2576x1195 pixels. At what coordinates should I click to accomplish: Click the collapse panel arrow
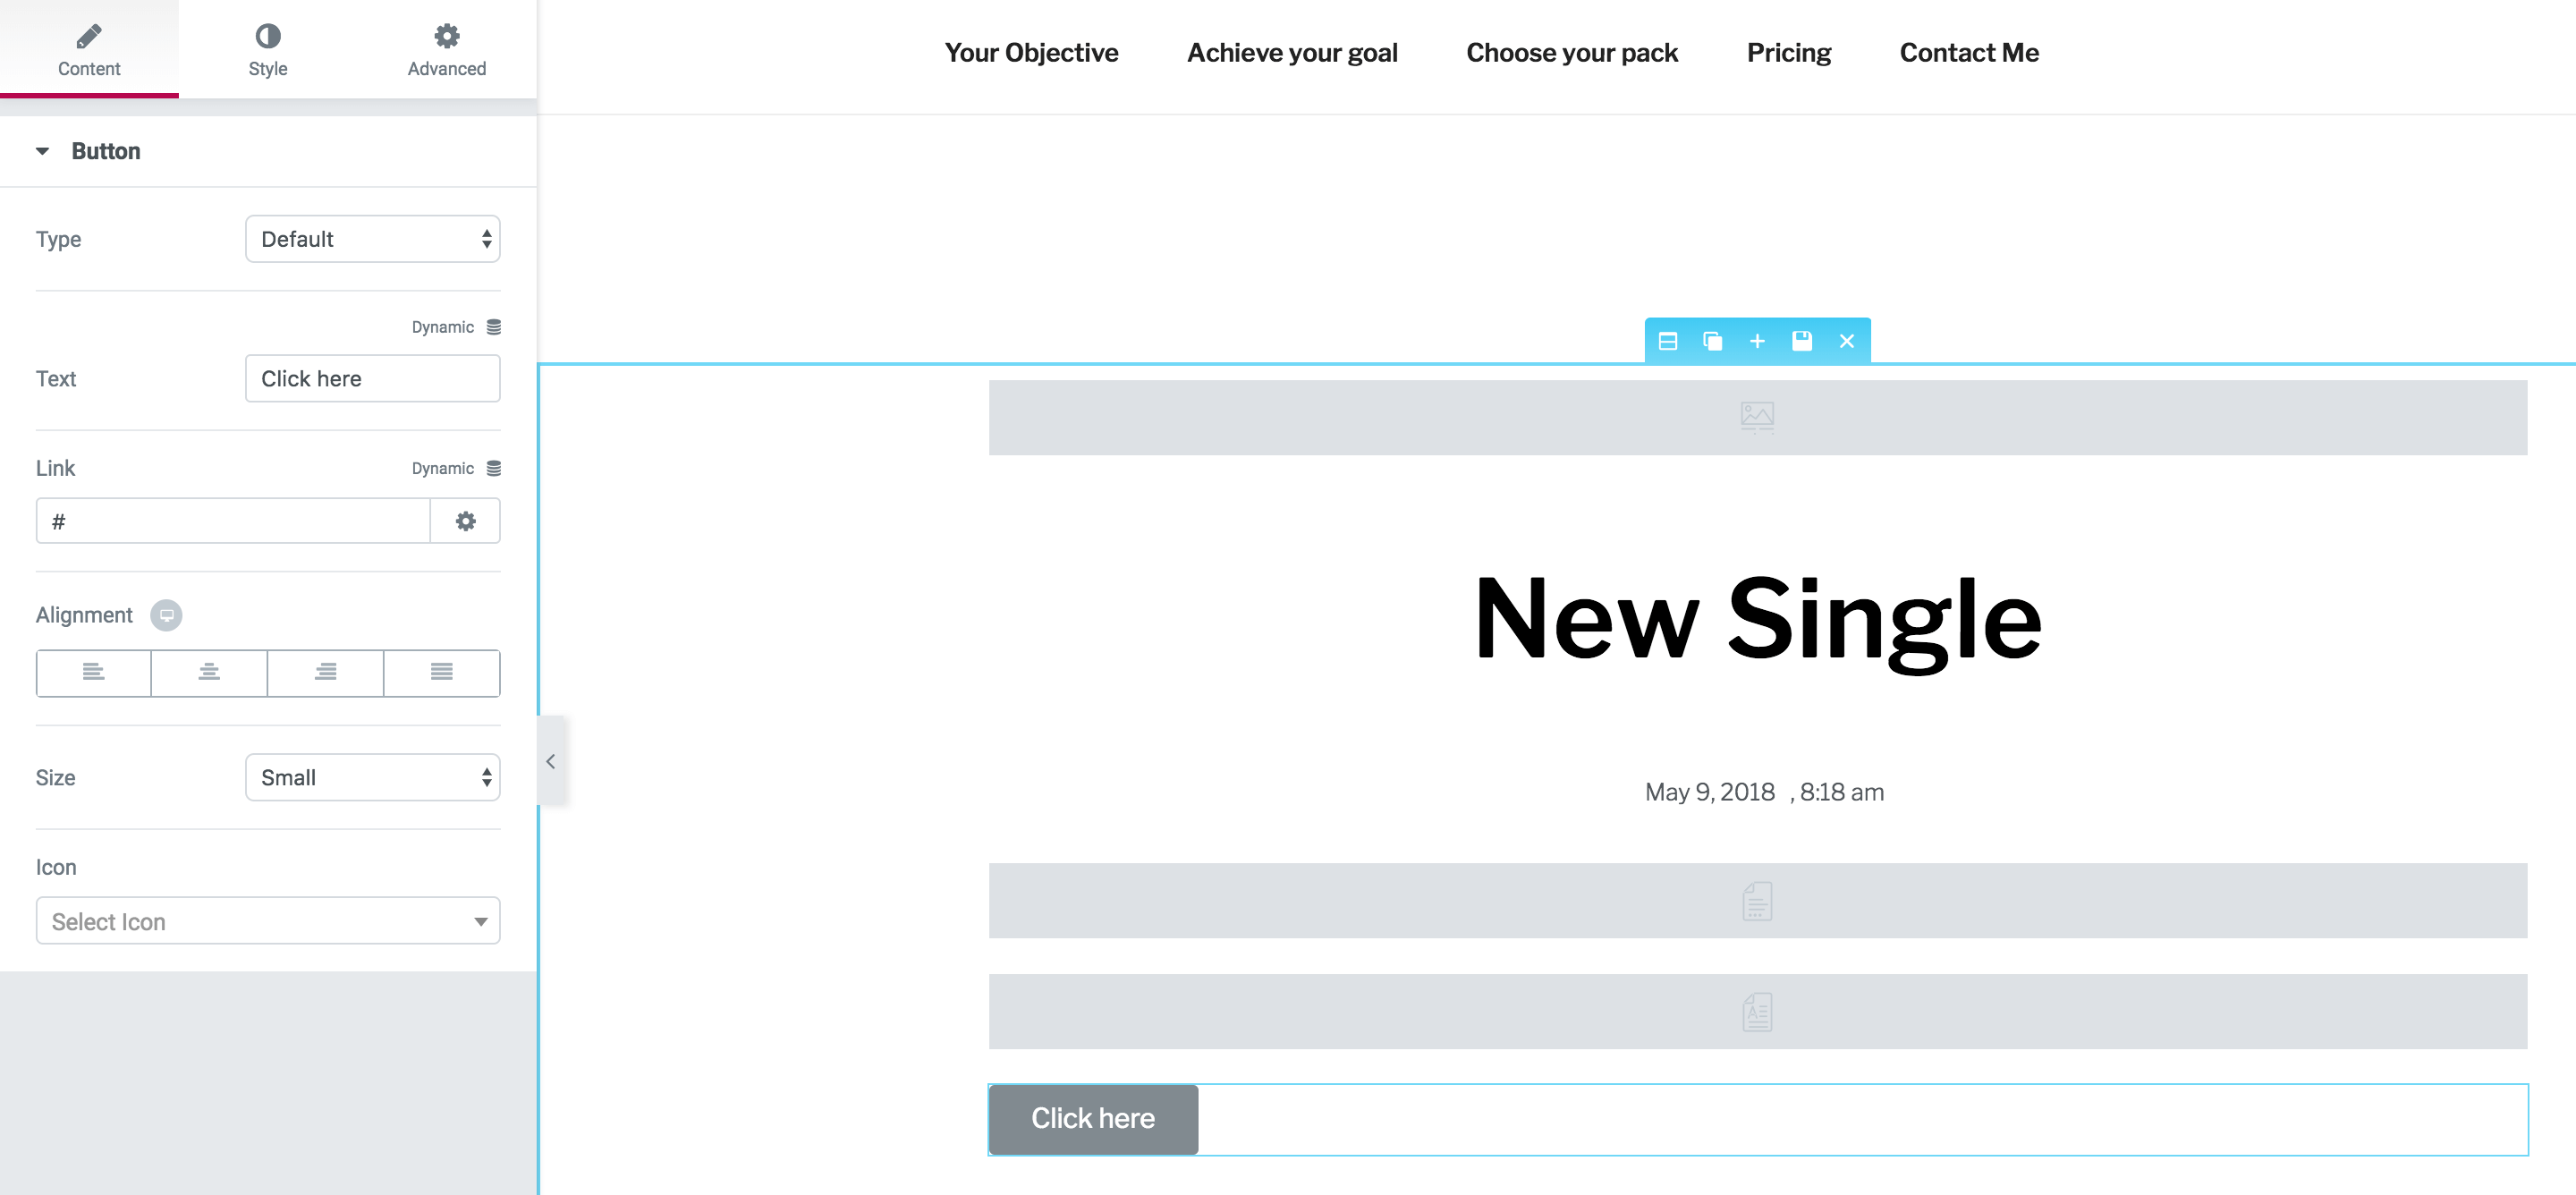pyautogui.click(x=552, y=759)
